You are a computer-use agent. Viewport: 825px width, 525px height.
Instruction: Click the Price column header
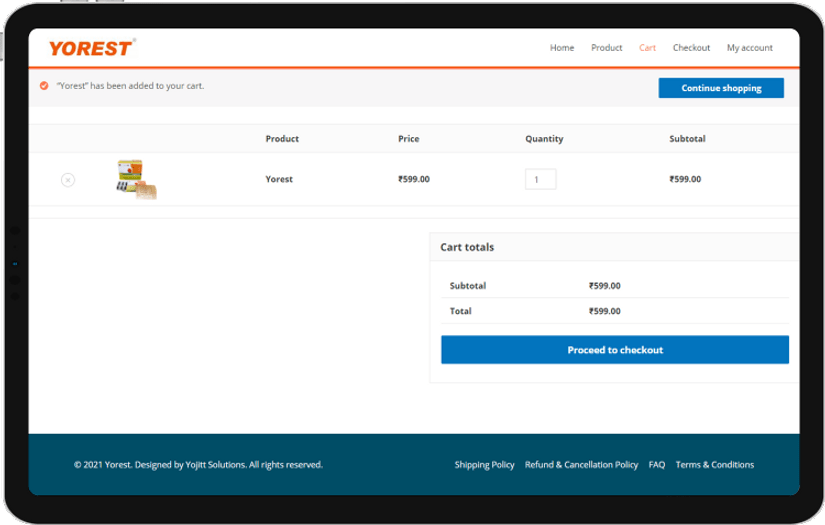click(x=408, y=139)
